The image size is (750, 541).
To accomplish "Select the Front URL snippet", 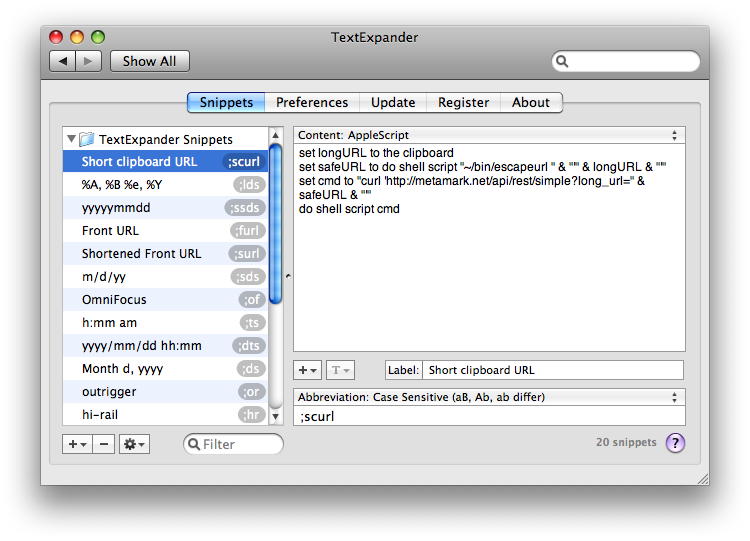I will pyautogui.click(x=165, y=231).
